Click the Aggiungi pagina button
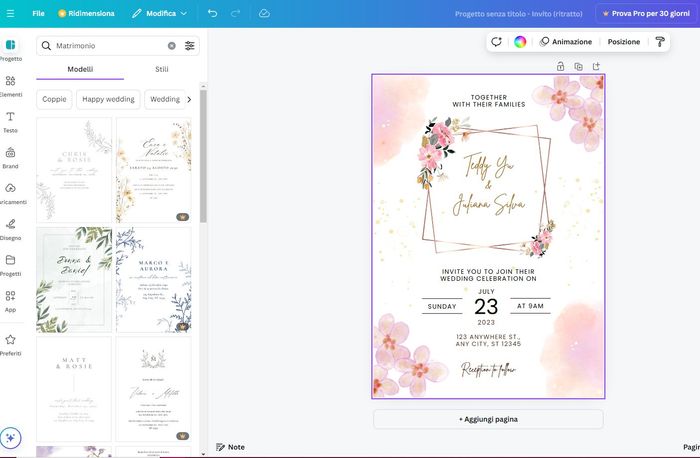The width and height of the screenshot is (700, 458). [x=488, y=419]
